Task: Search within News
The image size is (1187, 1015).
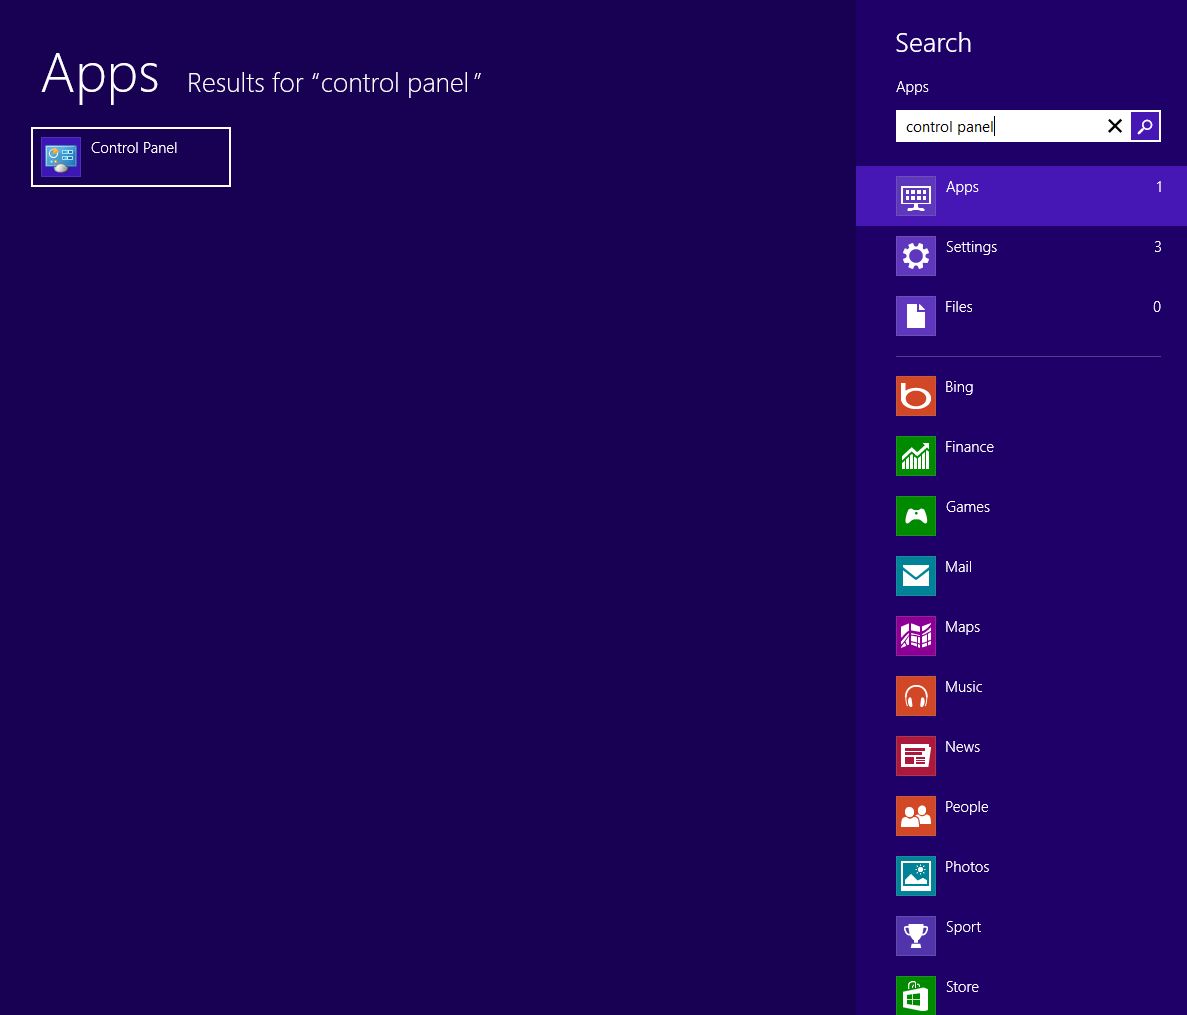Action: coord(1021,755)
